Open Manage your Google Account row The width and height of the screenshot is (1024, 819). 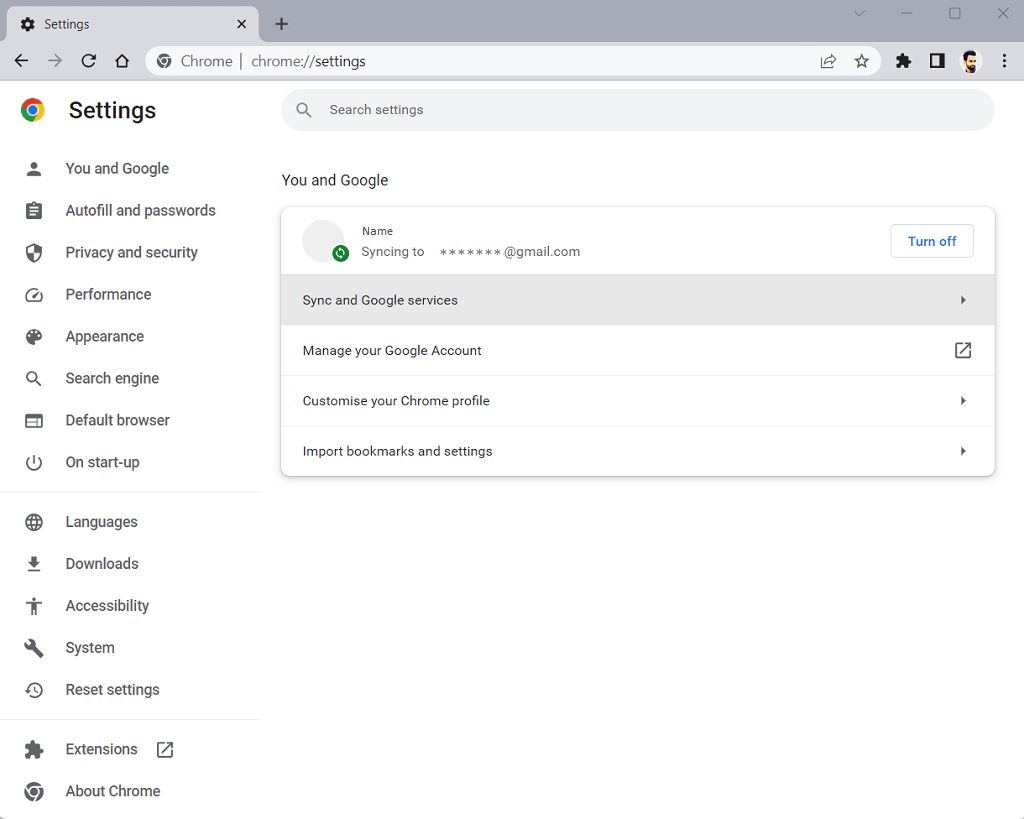pyautogui.click(x=637, y=350)
